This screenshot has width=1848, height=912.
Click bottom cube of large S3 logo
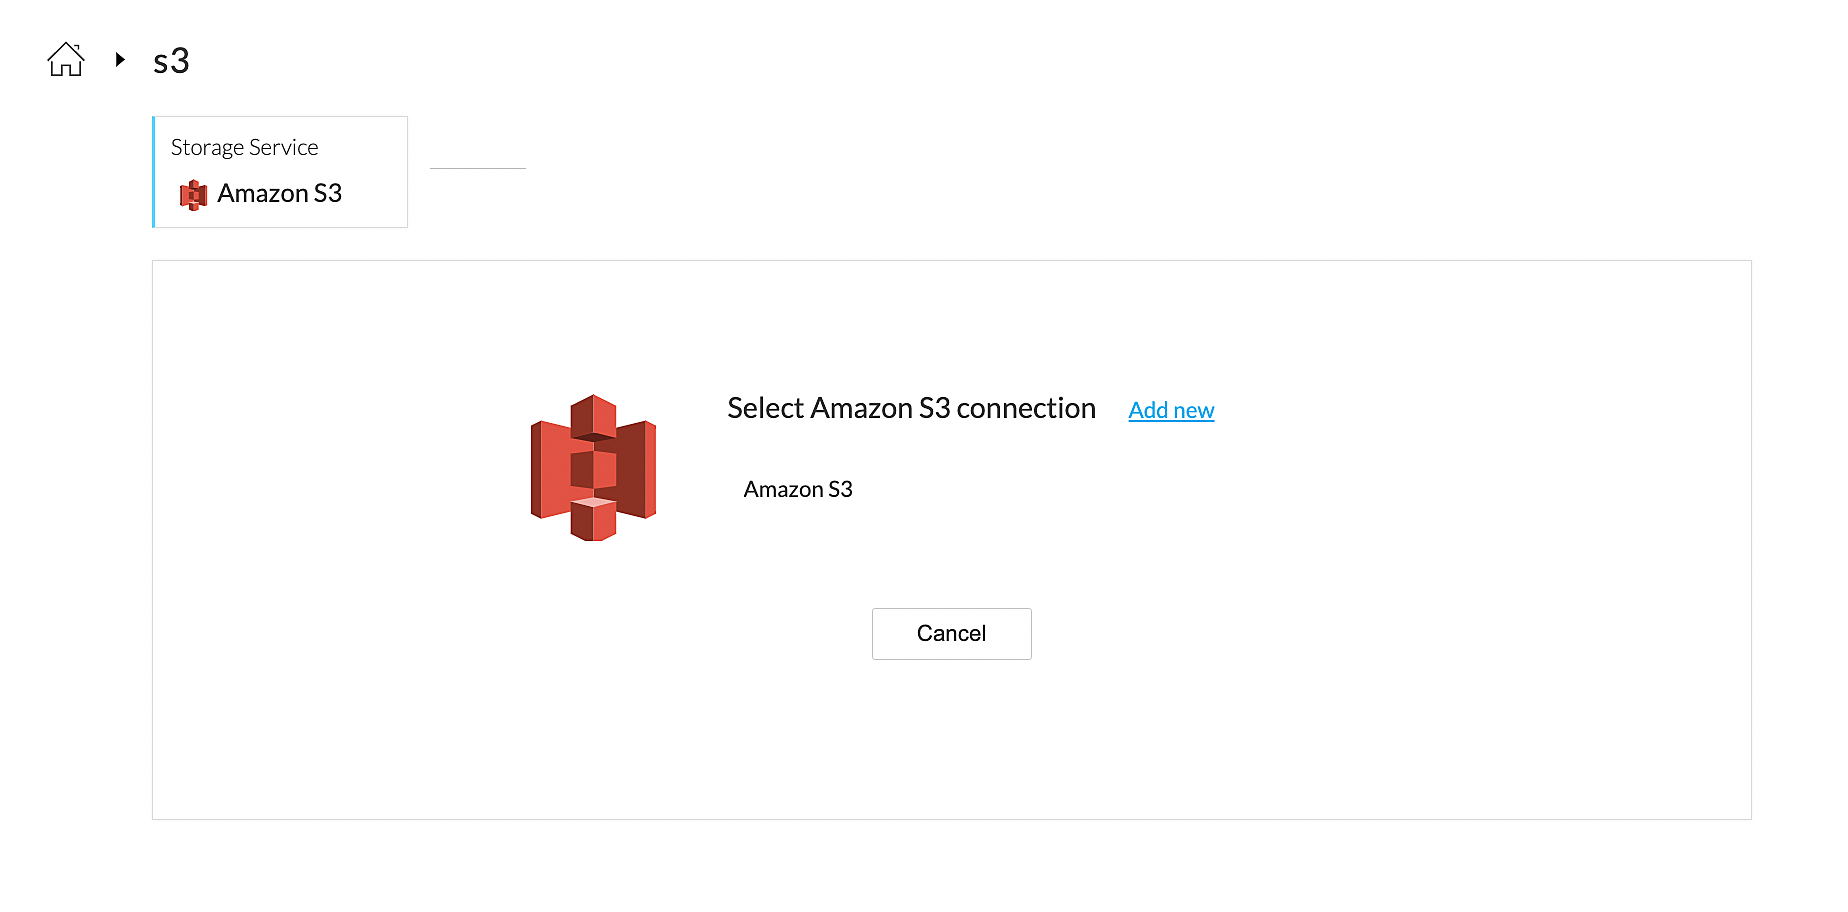coord(593,520)
